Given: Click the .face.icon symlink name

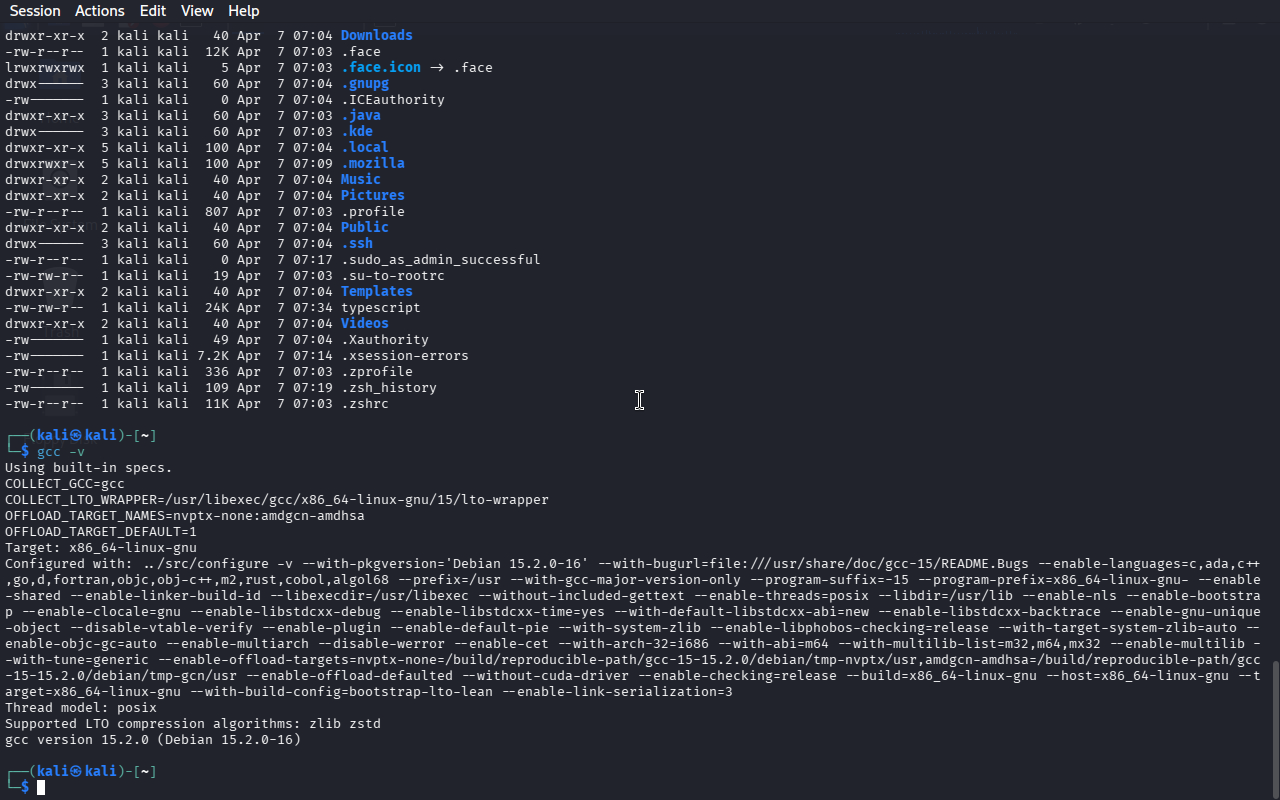Looking at the screenshot, I should [x=380, y=67].
